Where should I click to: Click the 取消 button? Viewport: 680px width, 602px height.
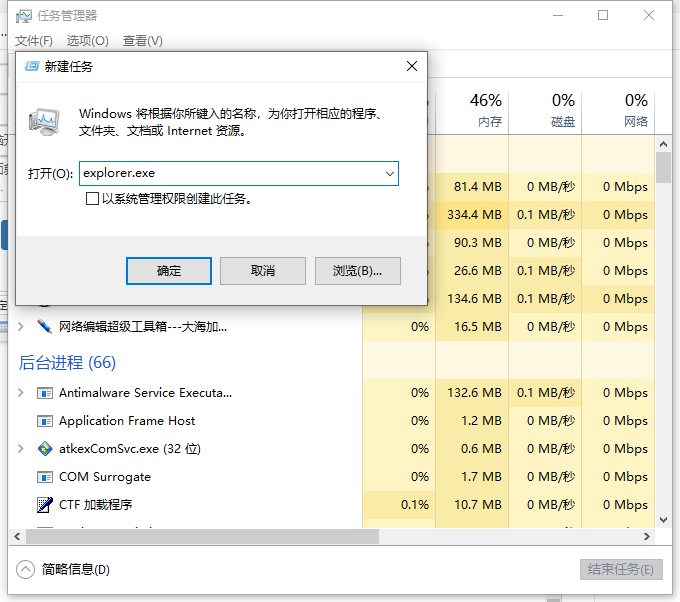[x=263, y=271]
